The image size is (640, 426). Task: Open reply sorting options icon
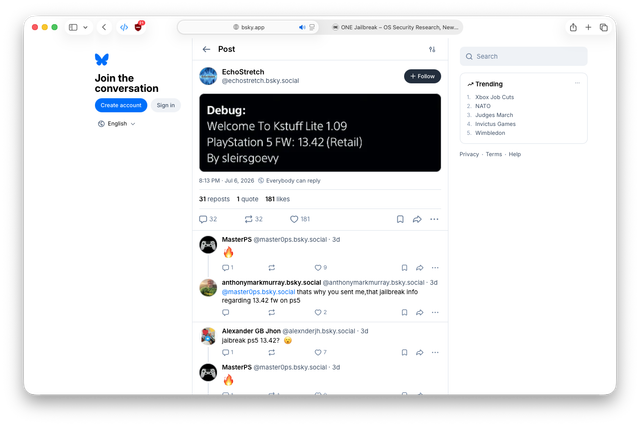click(432, 49)
